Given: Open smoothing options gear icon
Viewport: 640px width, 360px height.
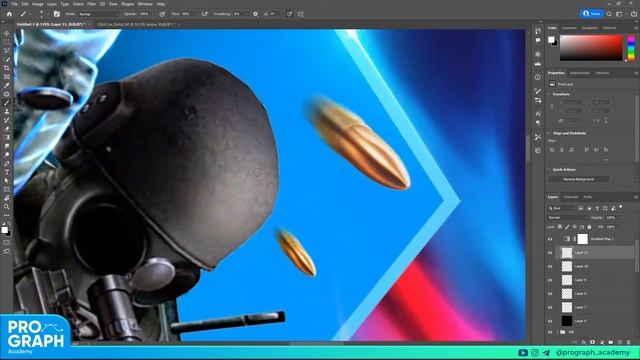Looking at the screenshot, I should point(256,14).
